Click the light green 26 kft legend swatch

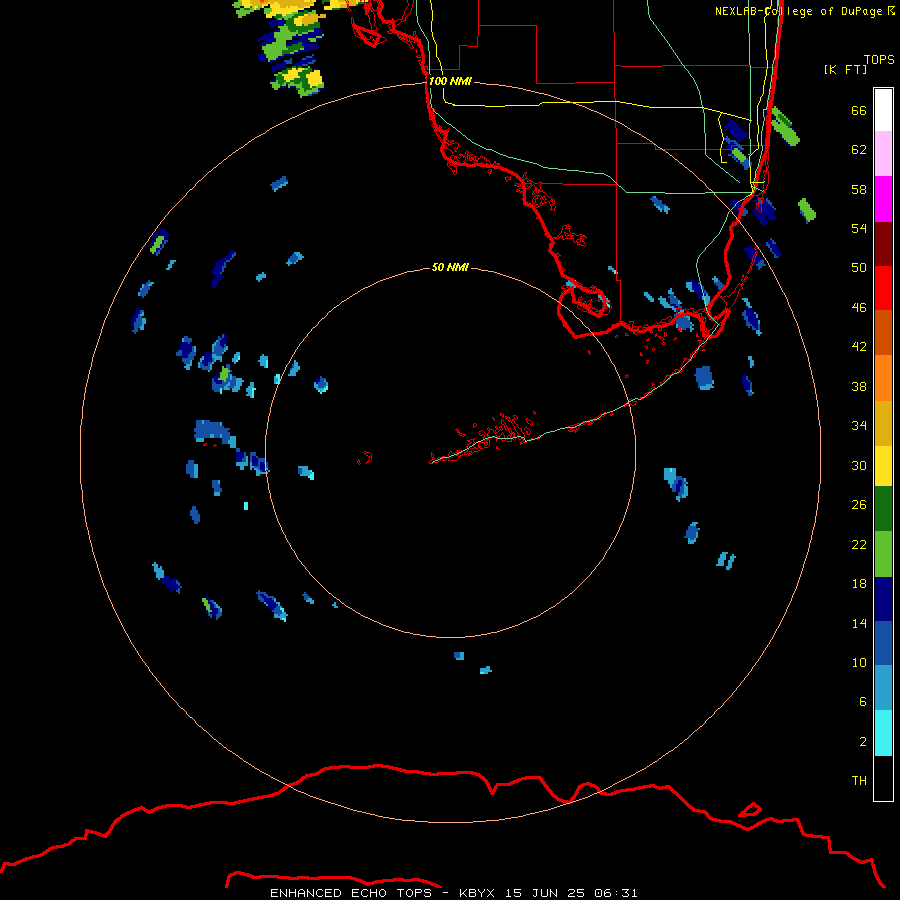(x=883, y=554)
